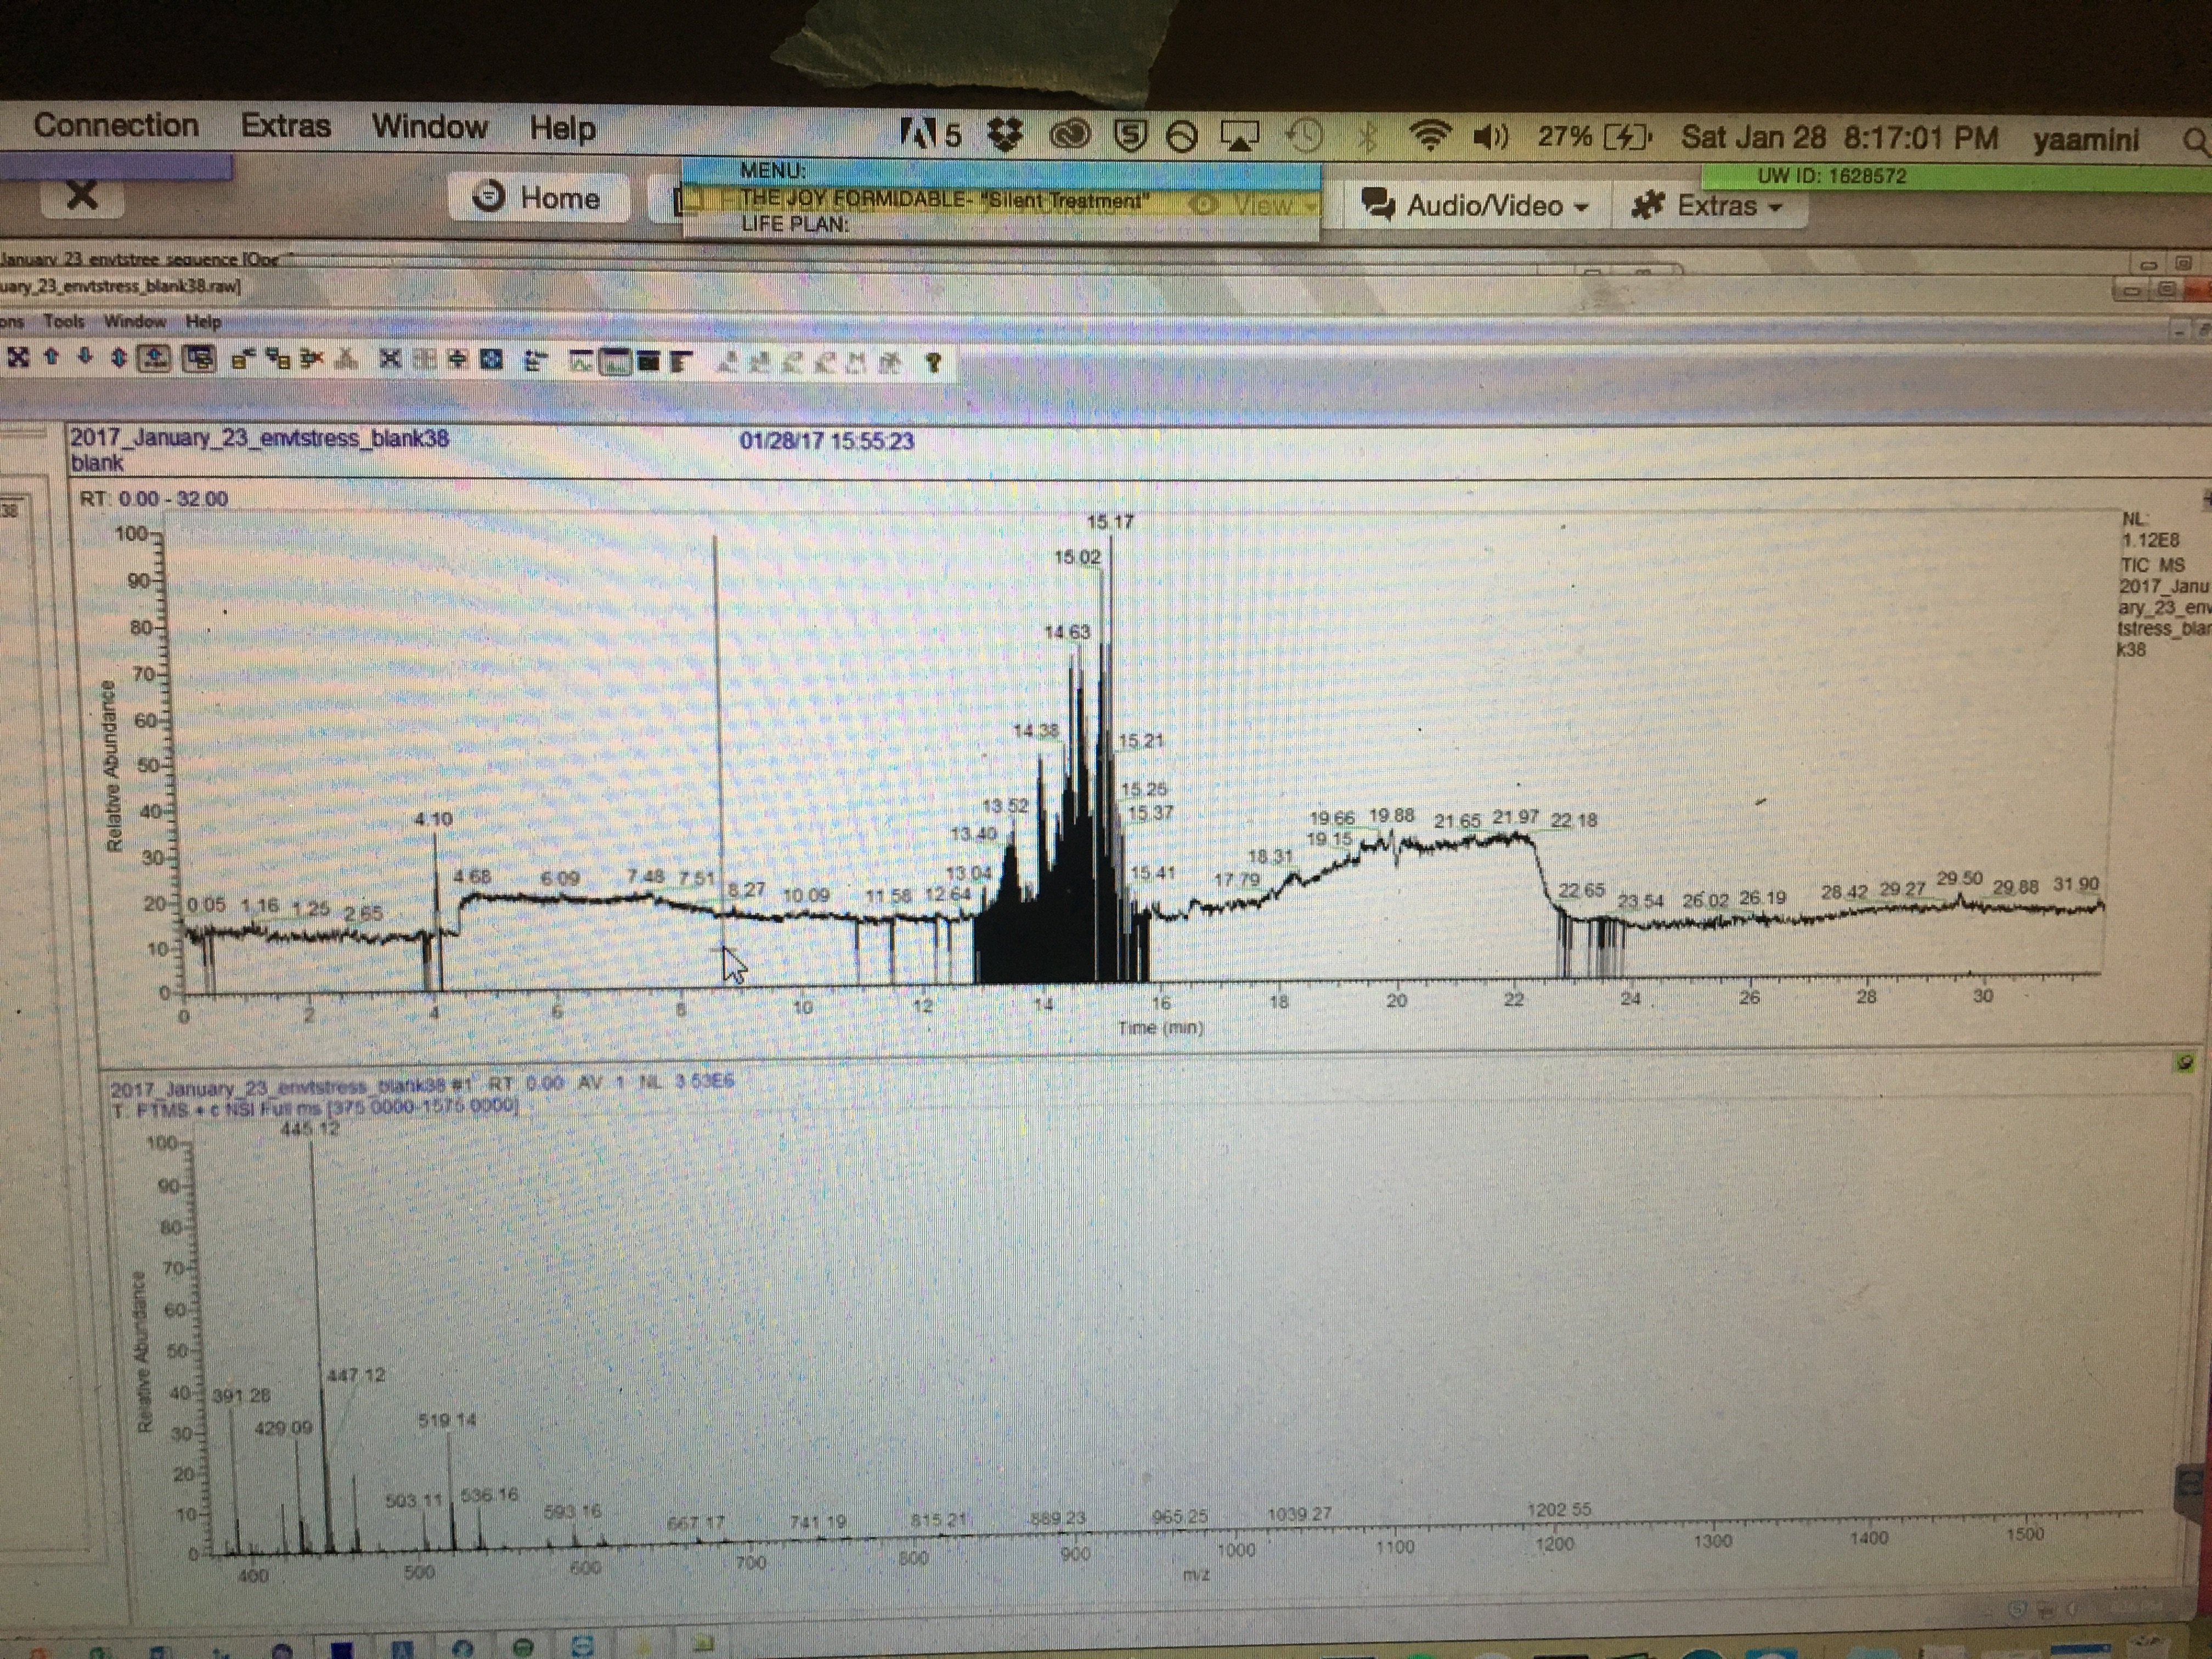Open the Tools menu in Xcalibur
Viewport: 2212px width, 1659px height.
(x=64, y=321)
